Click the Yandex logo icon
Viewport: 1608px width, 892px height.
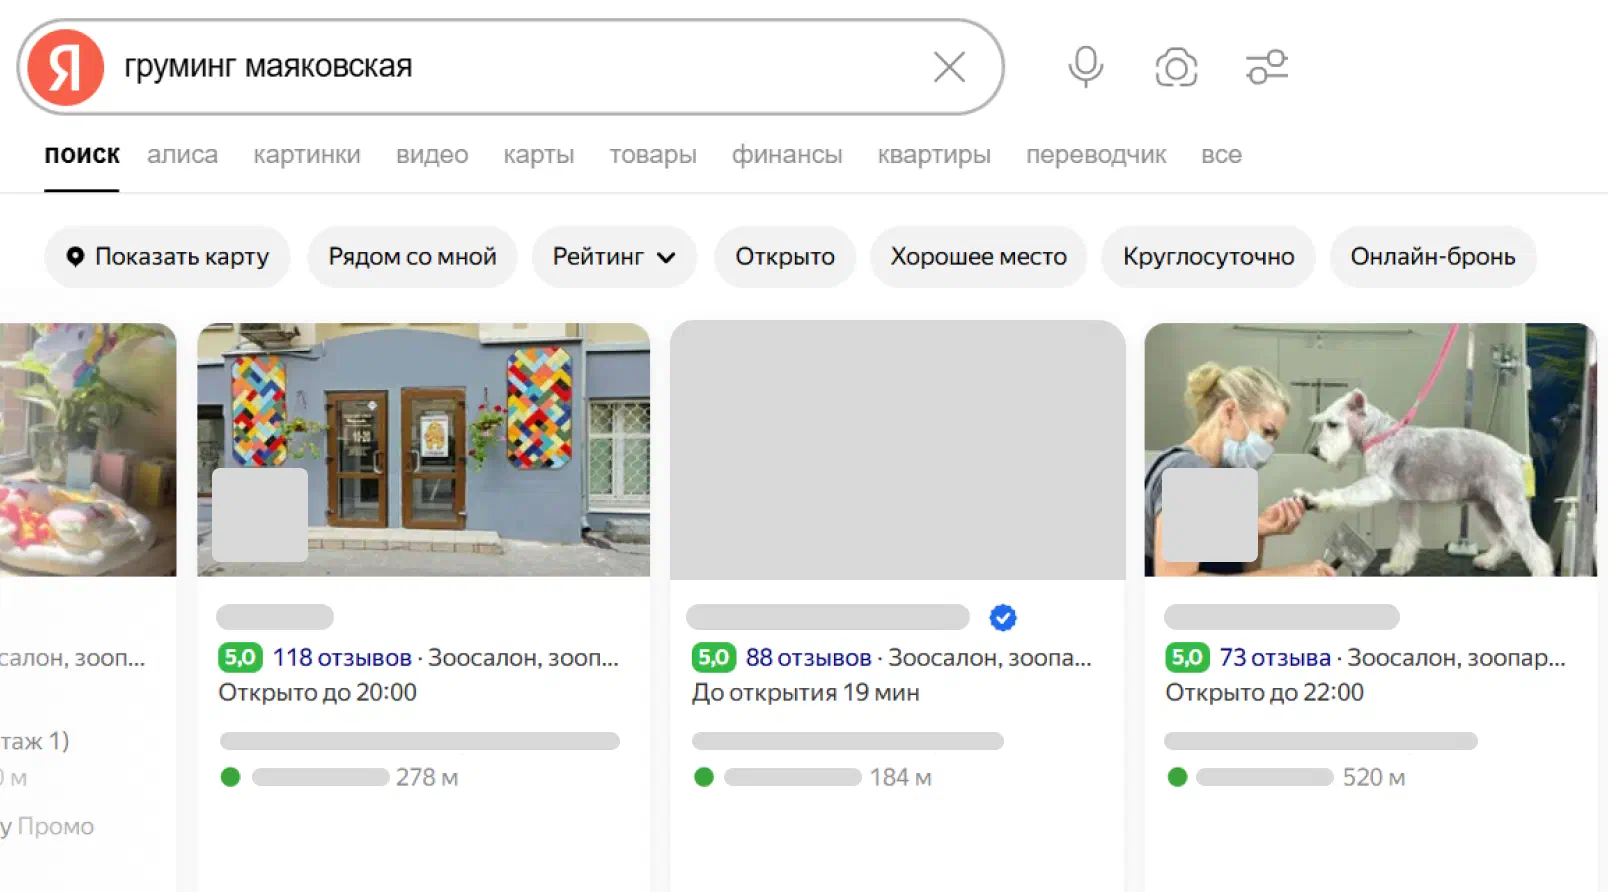click(x=66, y=67)
